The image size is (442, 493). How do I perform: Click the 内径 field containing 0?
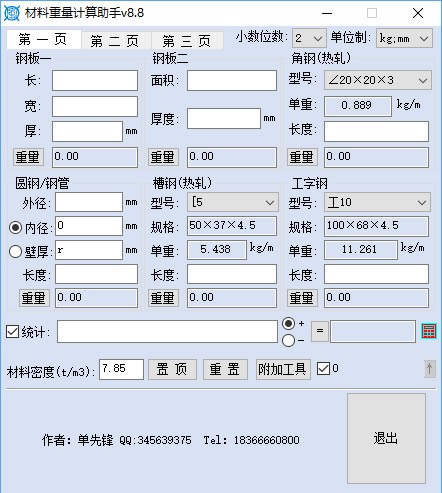(x=89, y=226)
